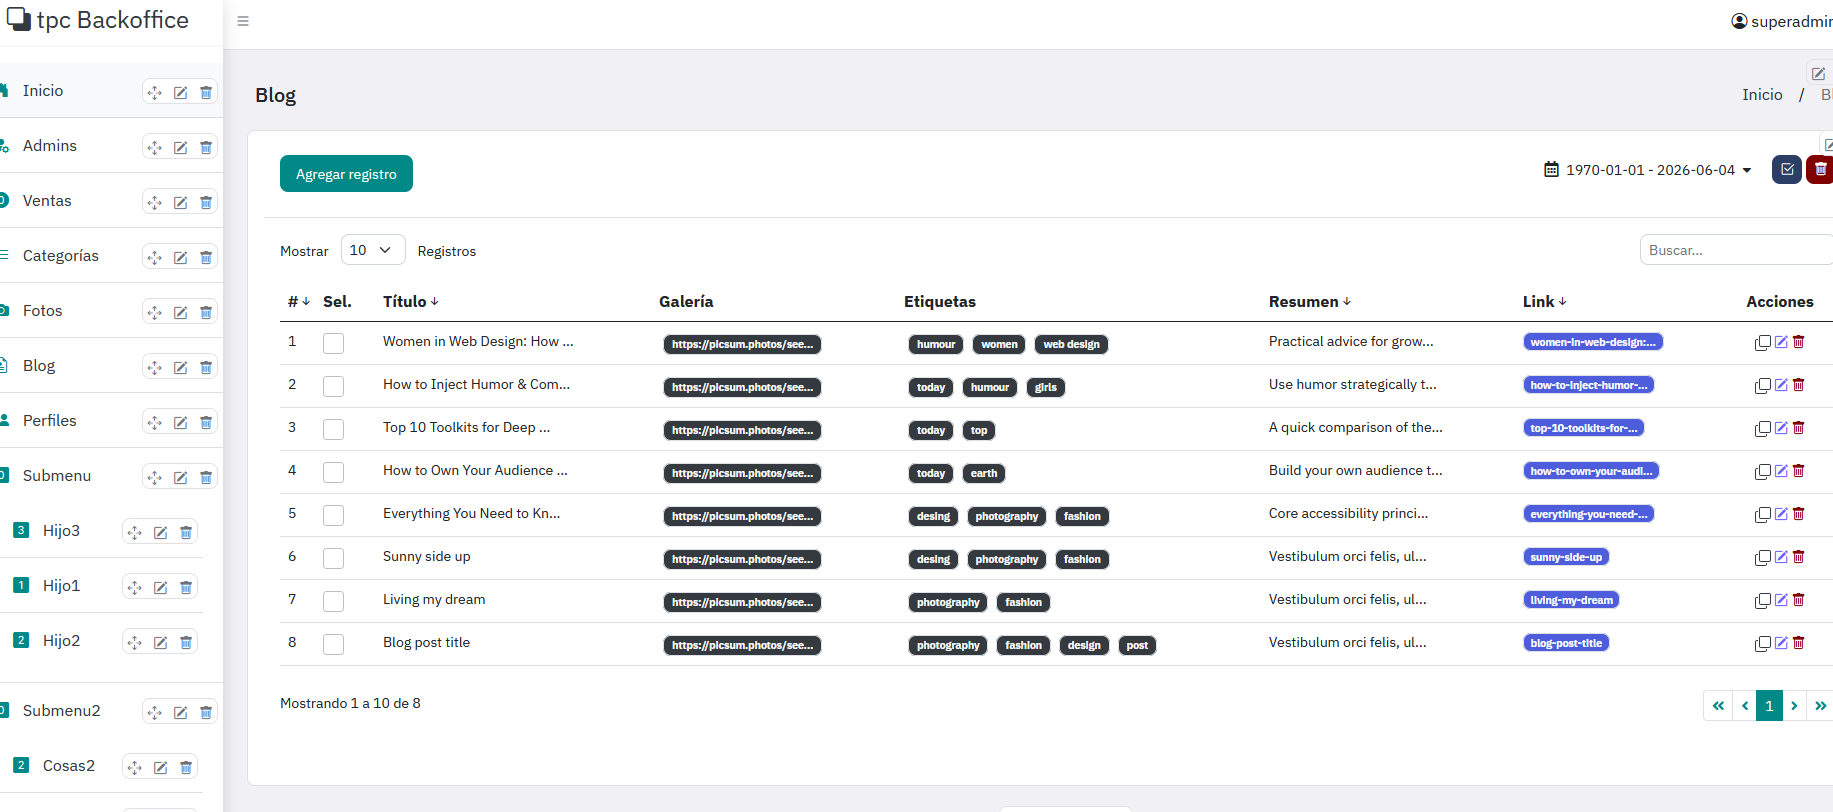Click the Buscar search field

click(1735, 250)
